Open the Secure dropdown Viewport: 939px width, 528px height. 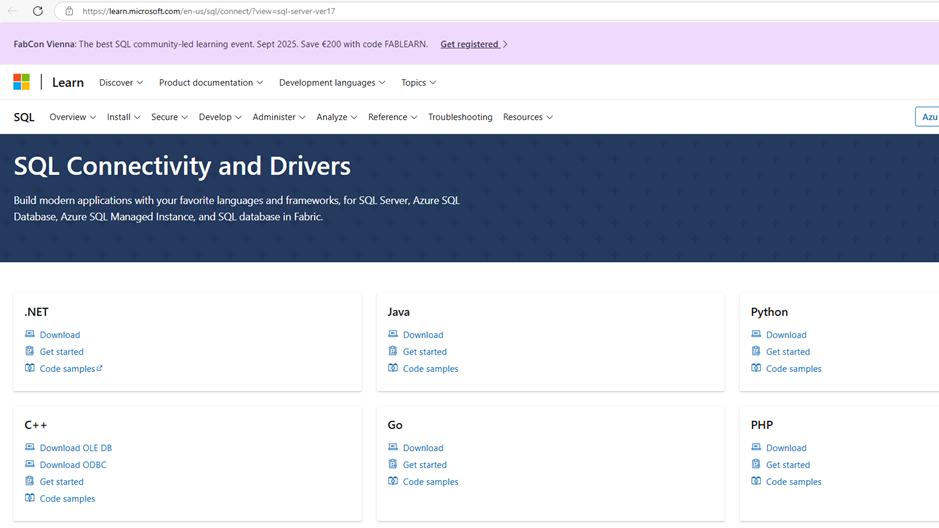pyautogui.click(x=169, y=117)
